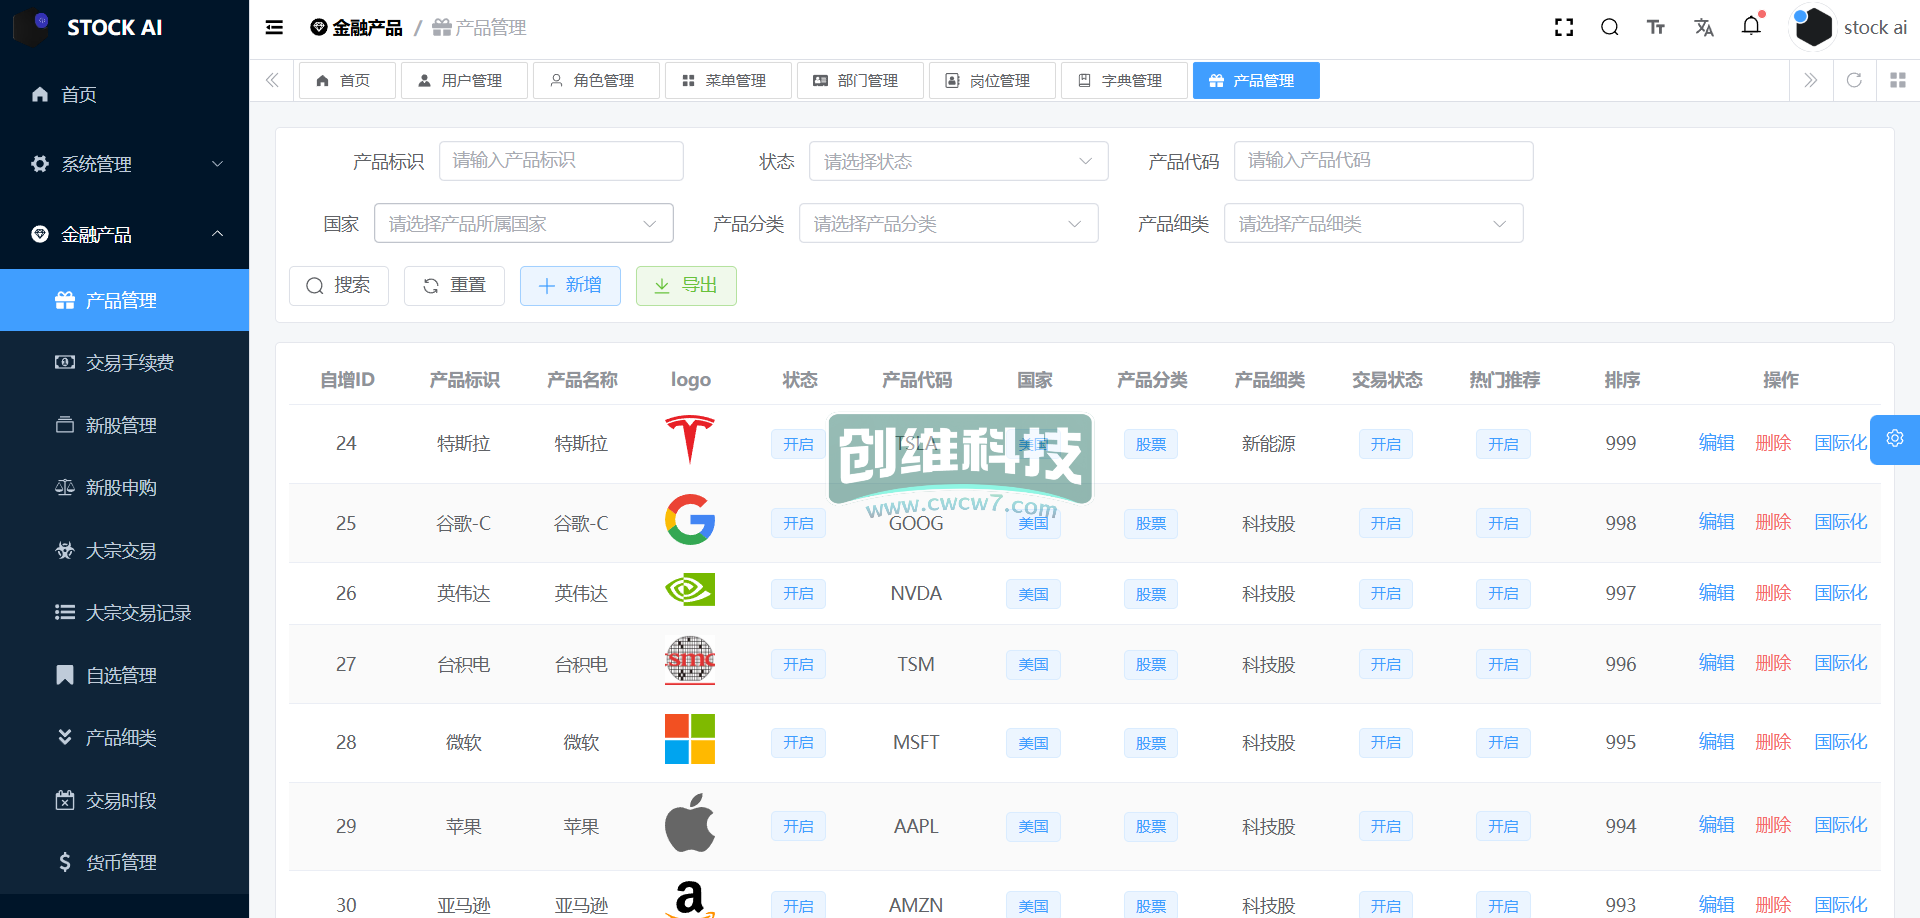Open the search magnifier in header

point(1609,28)
